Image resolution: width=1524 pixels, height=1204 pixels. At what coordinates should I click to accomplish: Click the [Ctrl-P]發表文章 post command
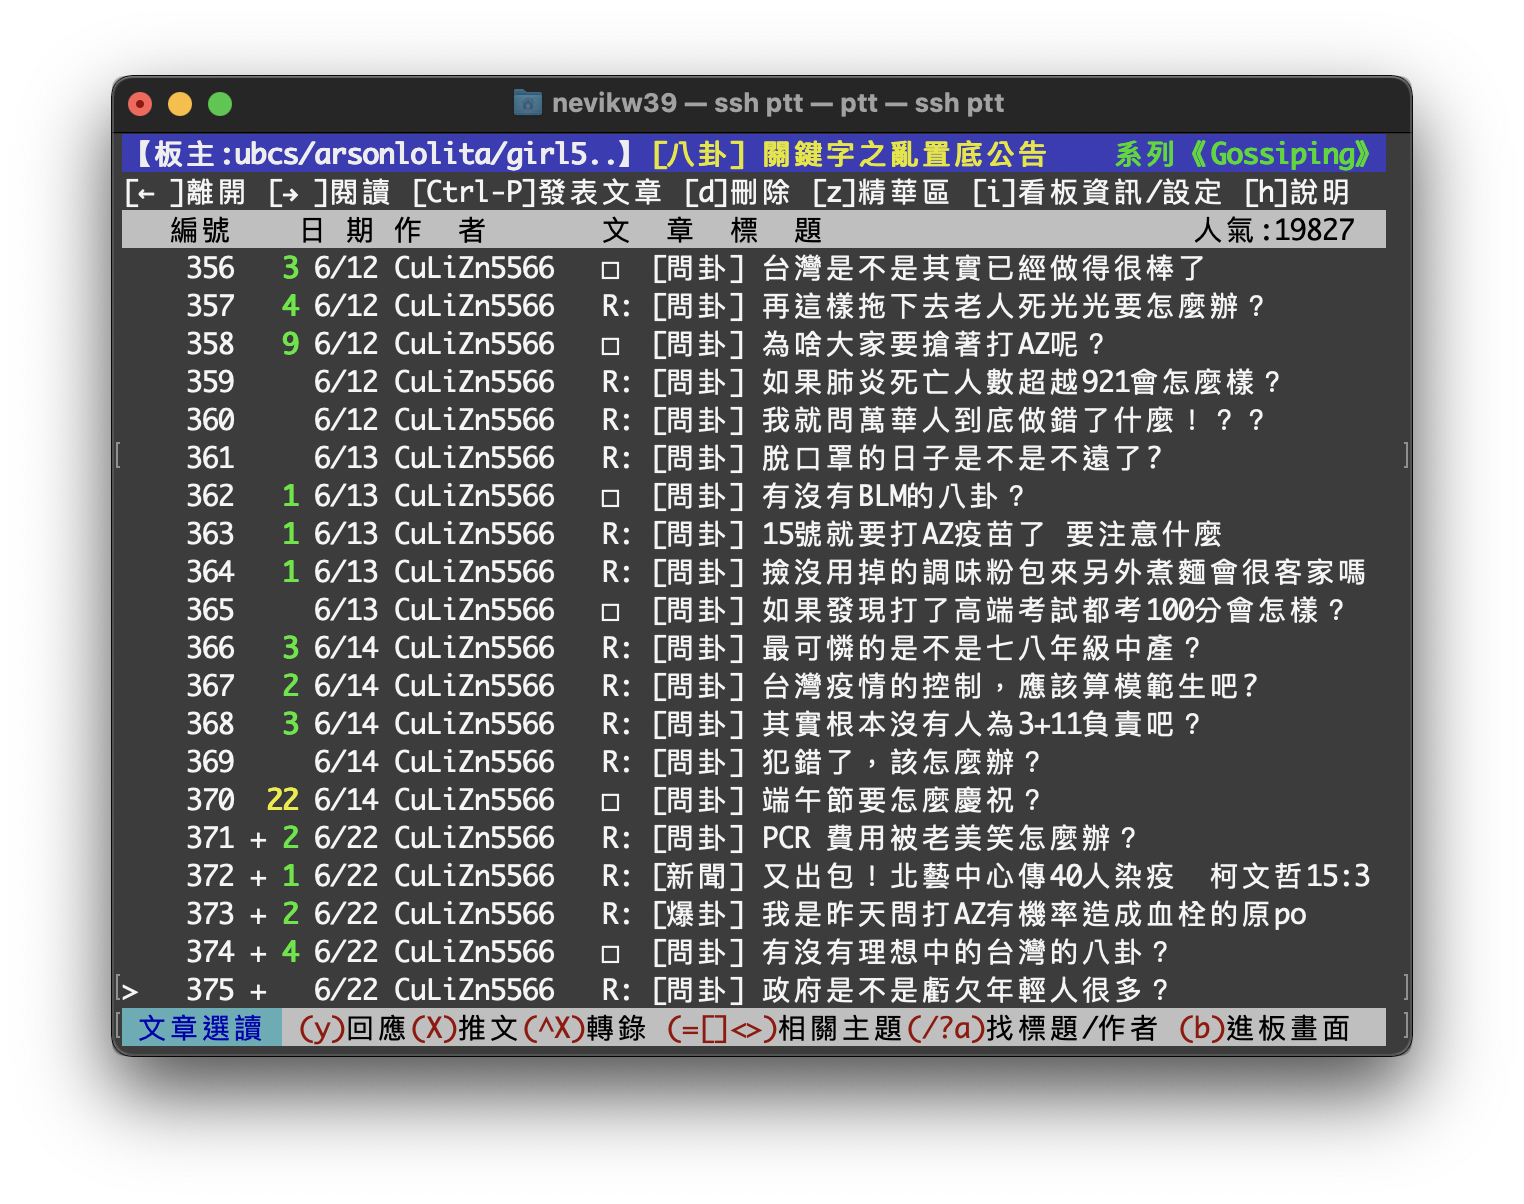(537, 192)
